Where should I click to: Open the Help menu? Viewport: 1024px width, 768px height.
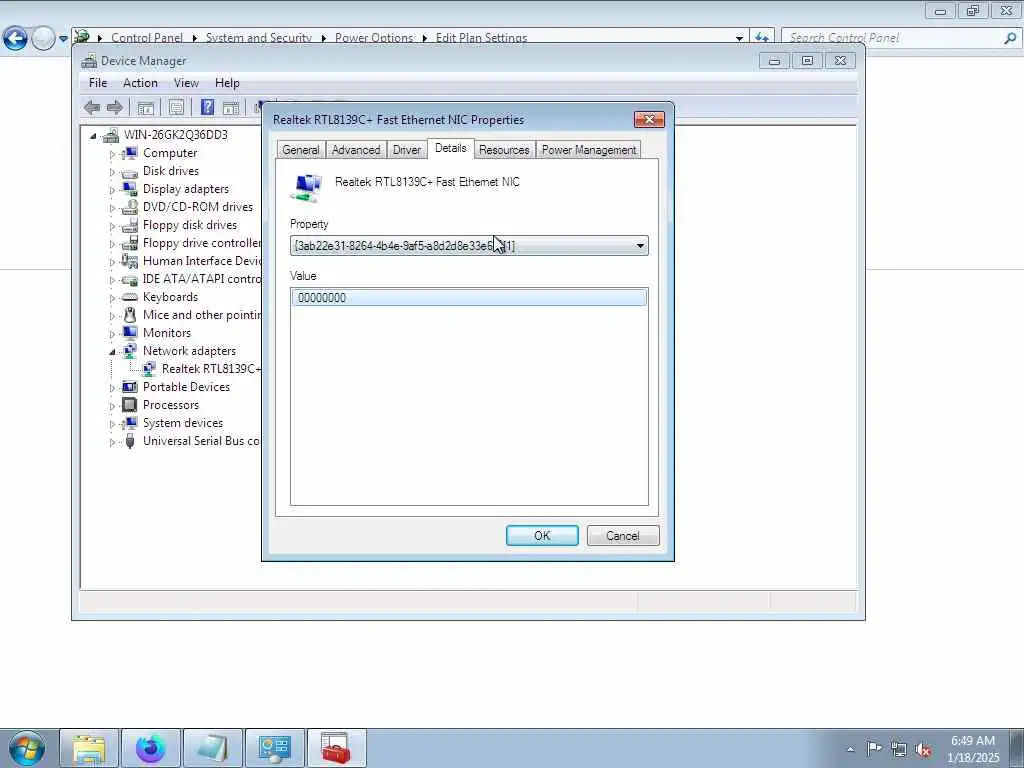pos(227,83)
